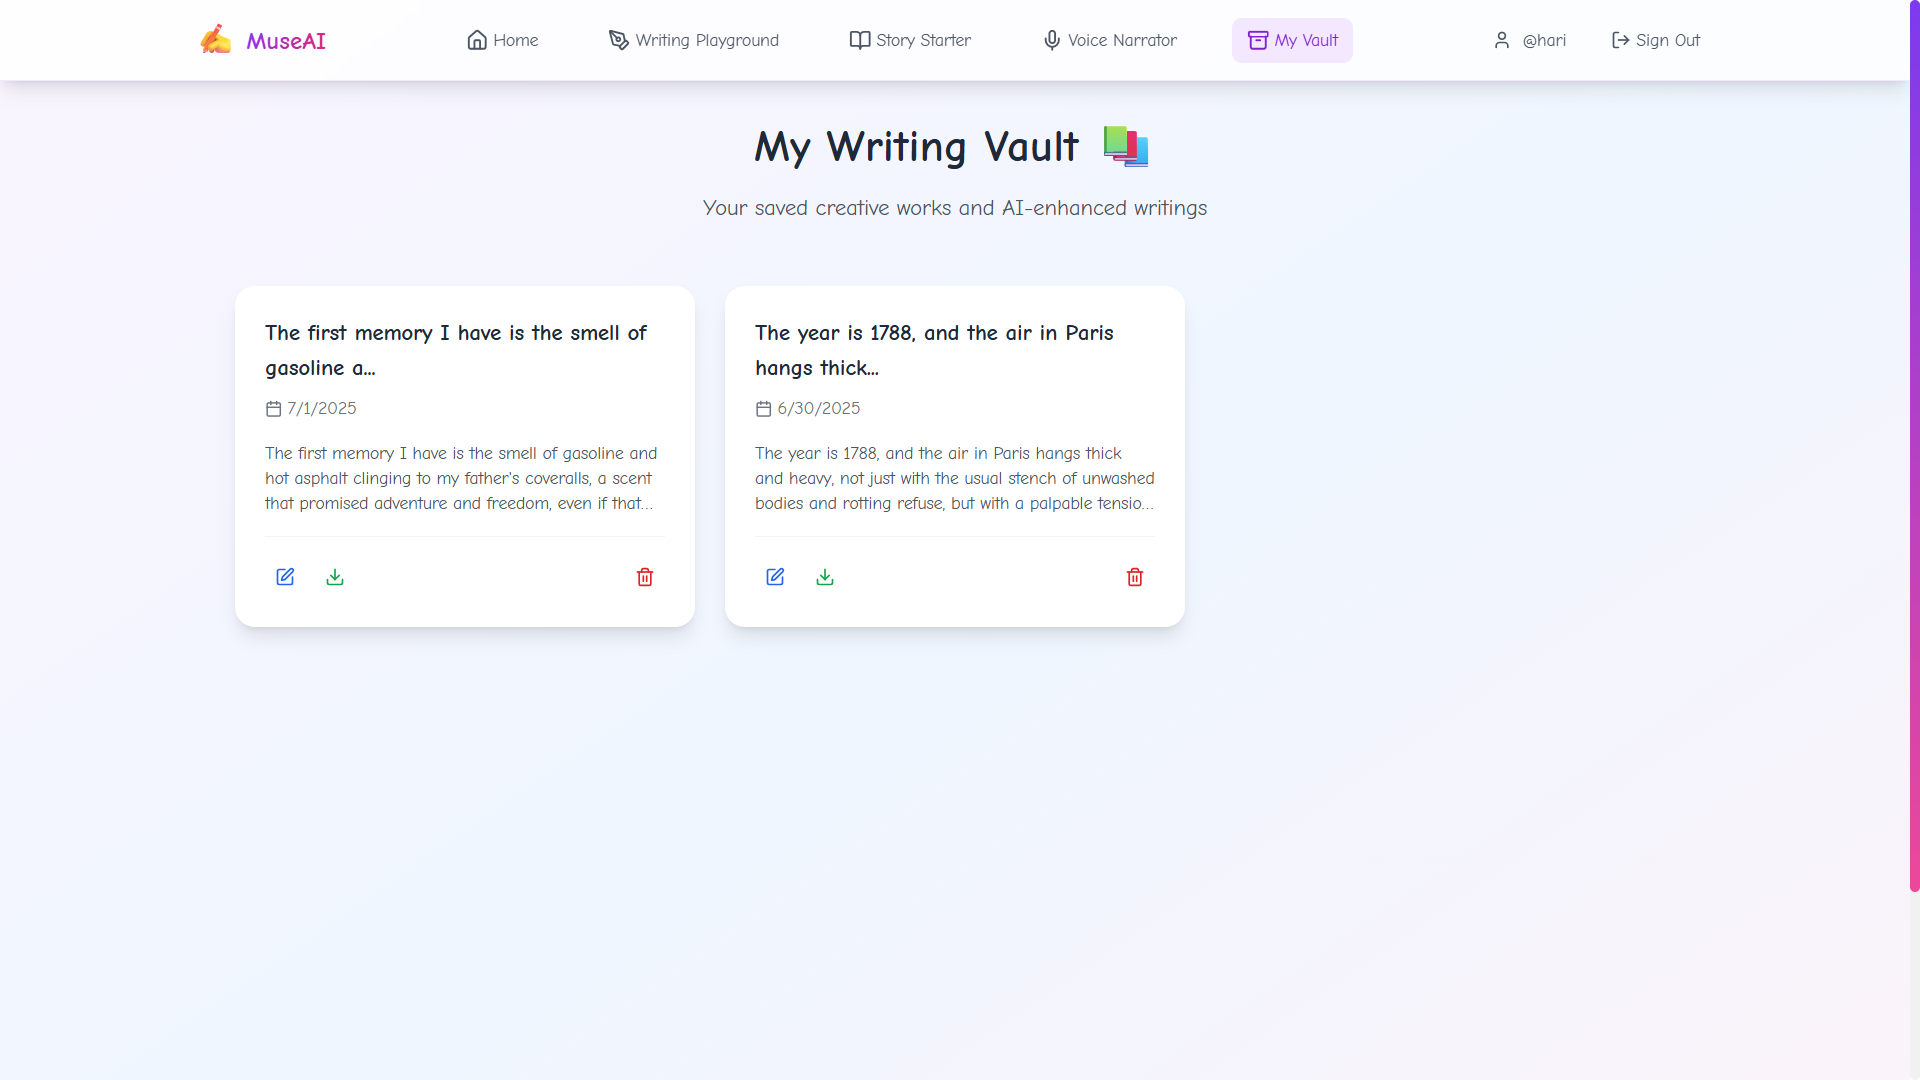Navigate to Story Starter
Image resolution: width=1920 pixels, height=1080 pixels.
(x=910, y=40)
